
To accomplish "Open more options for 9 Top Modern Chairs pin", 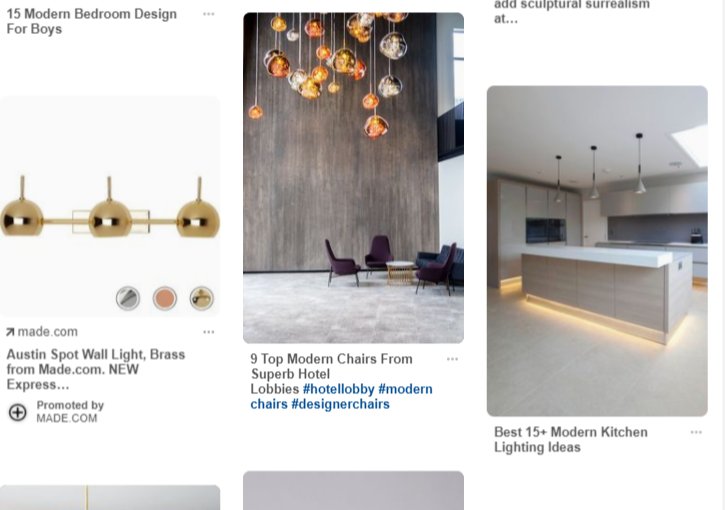I will (452, 359).
